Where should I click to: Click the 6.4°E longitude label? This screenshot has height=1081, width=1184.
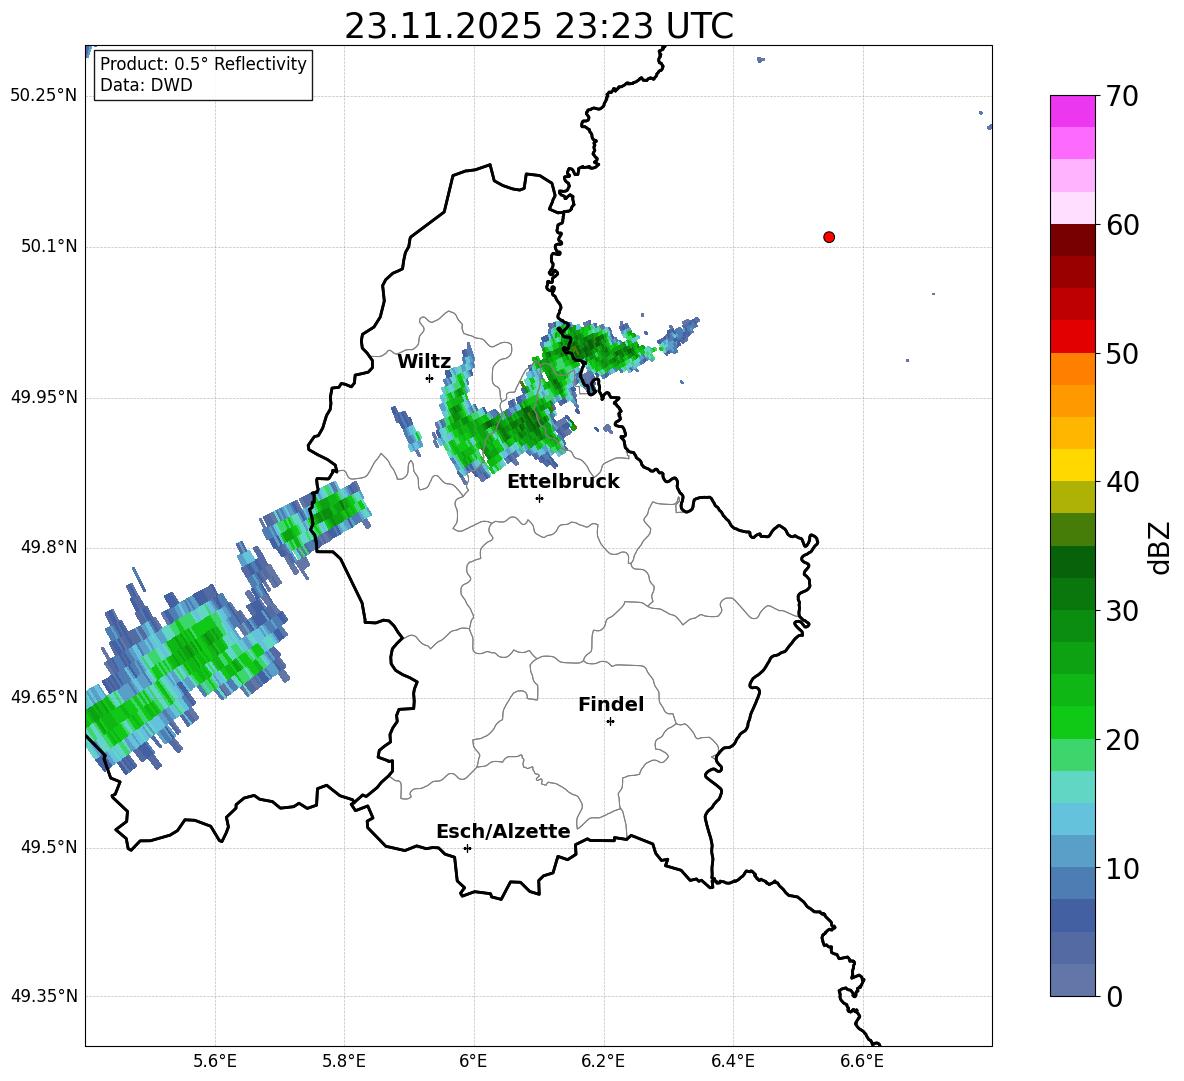pos(732,1061)
